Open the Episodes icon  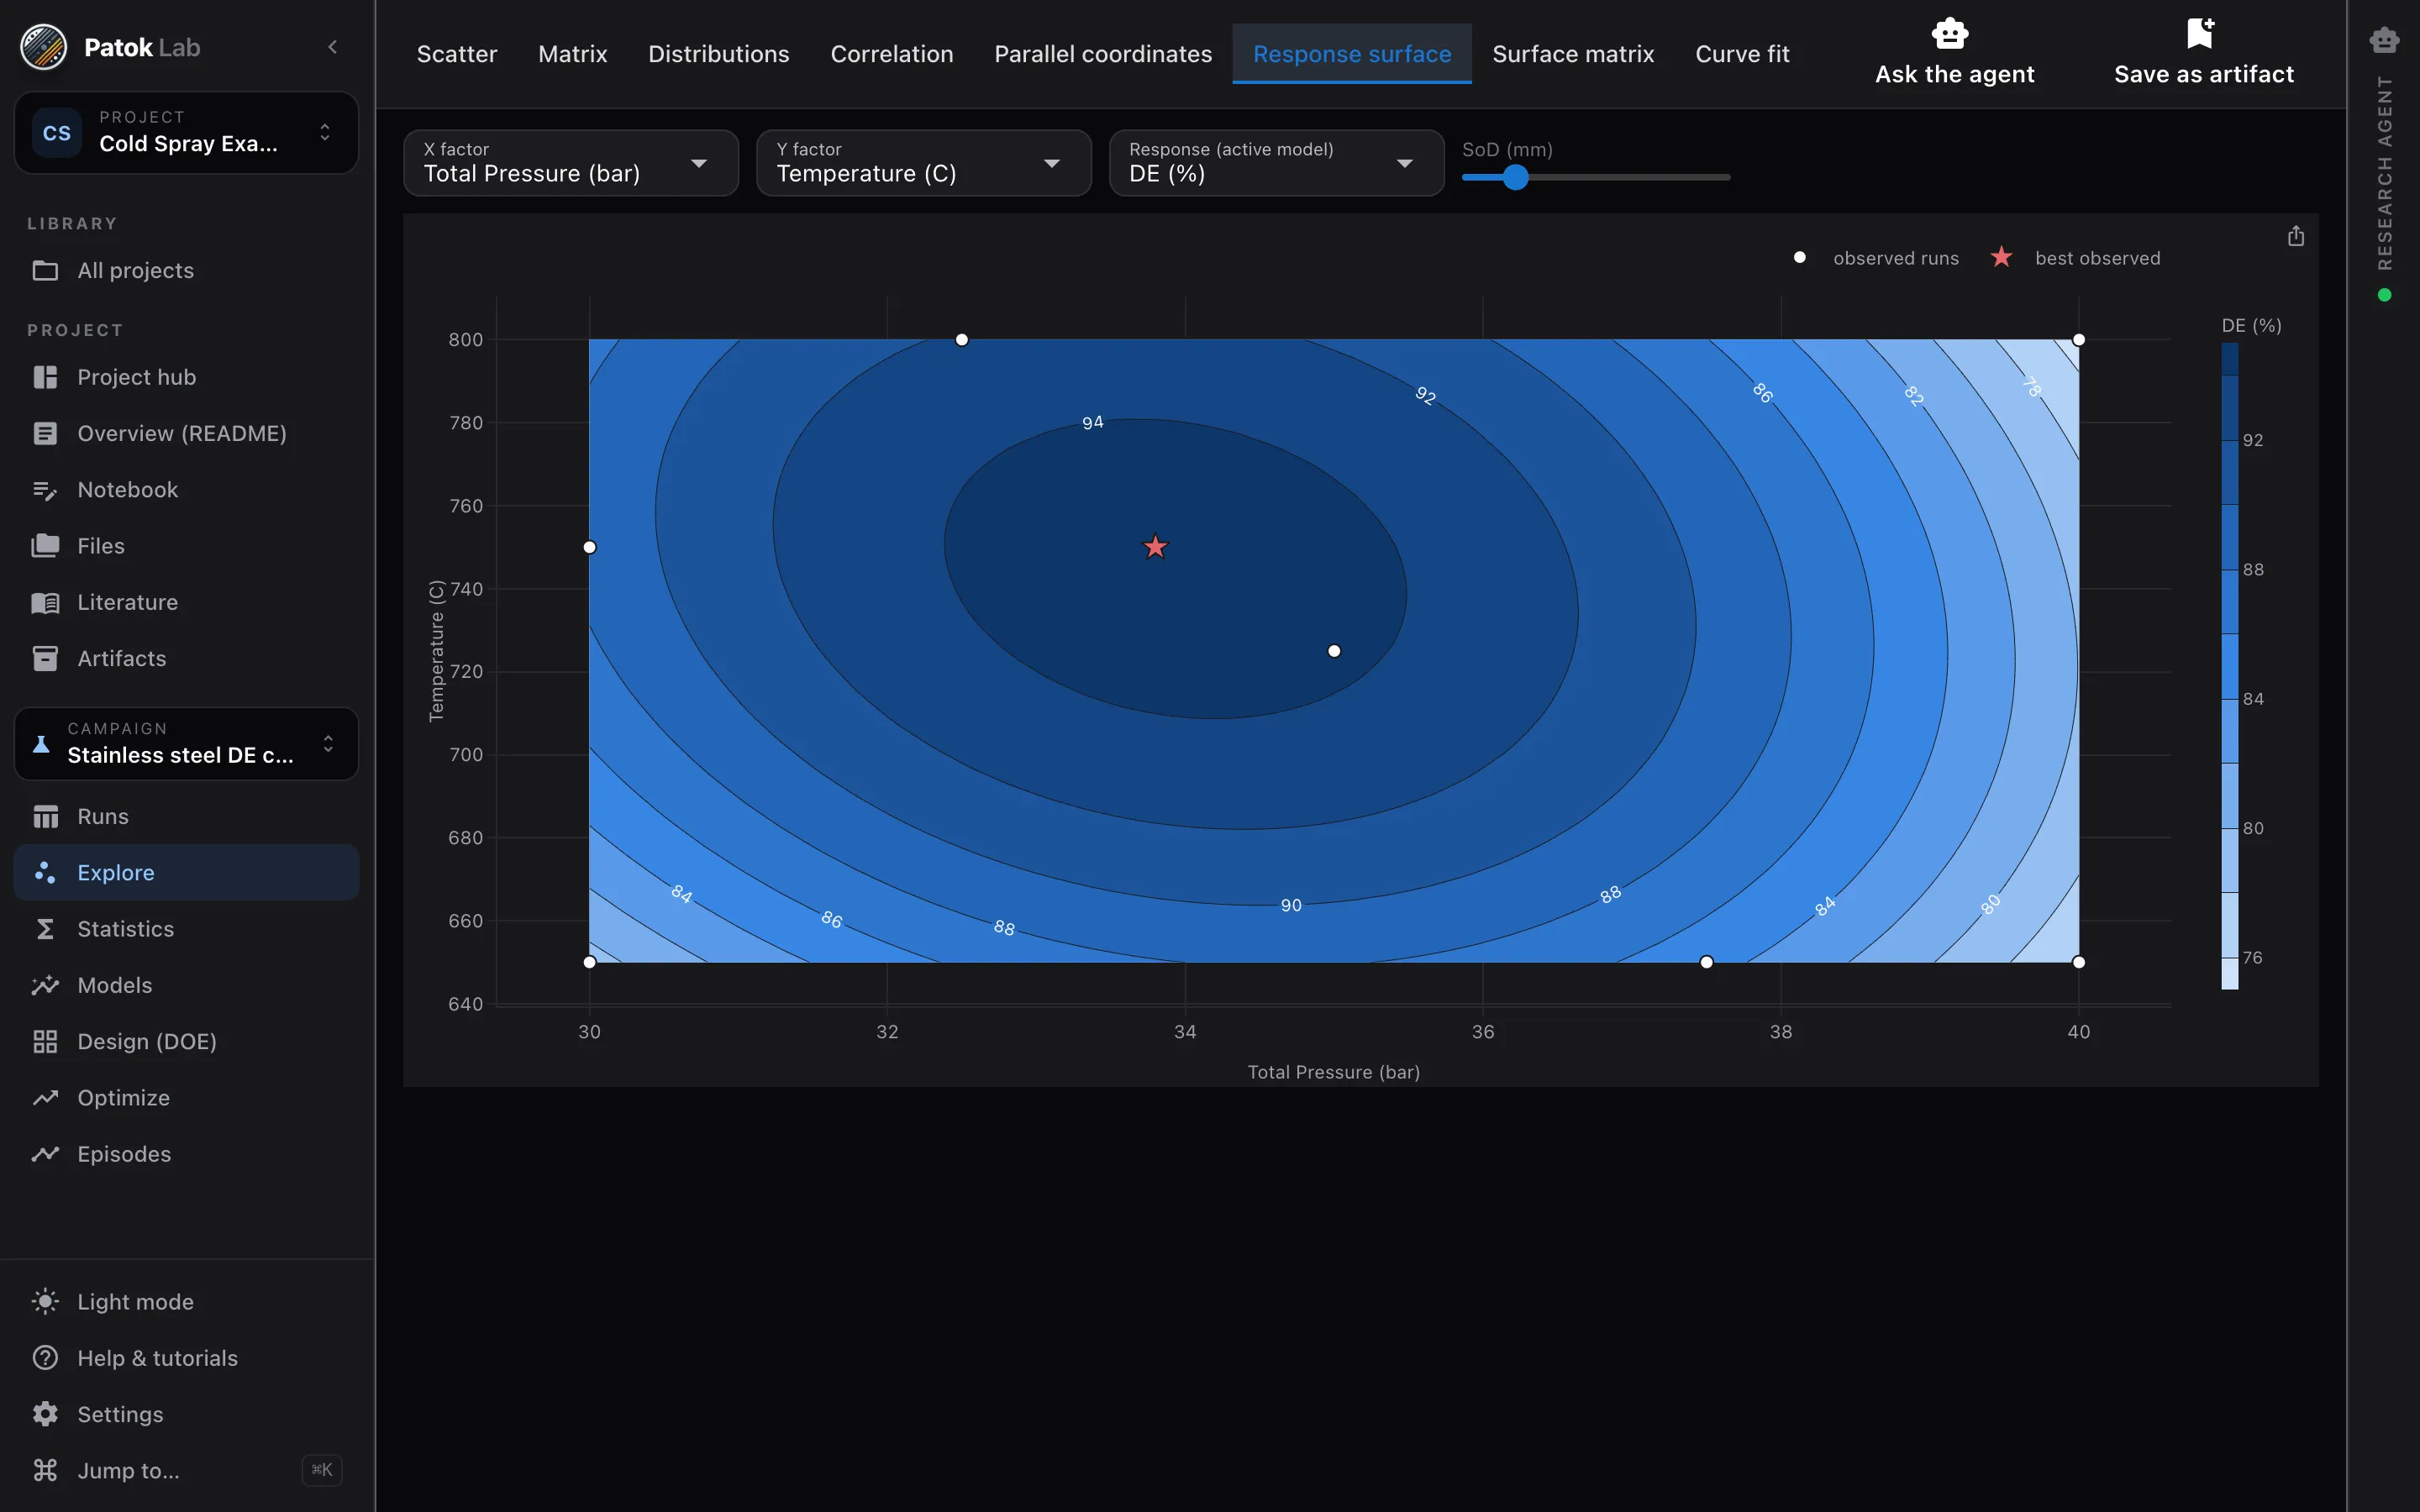pos(45,1154)
